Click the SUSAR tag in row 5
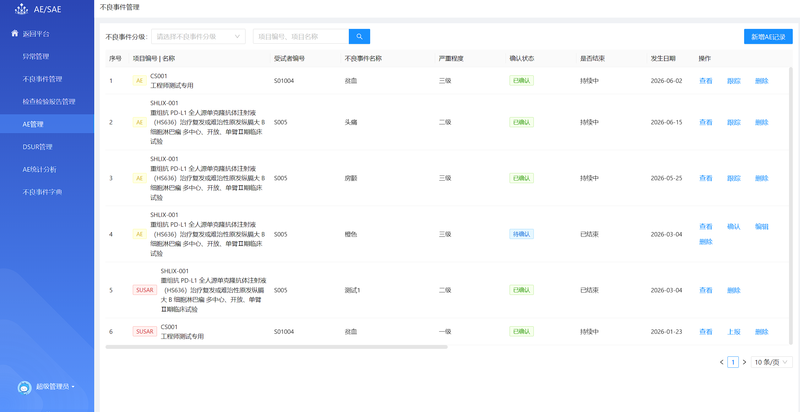 pyautogui.click(x=145, y=290)
